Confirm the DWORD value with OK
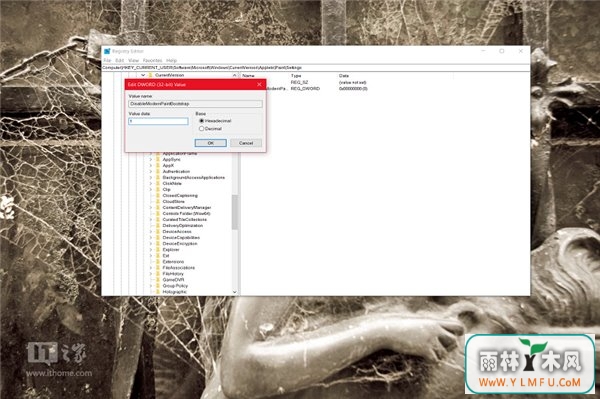 click(210, 143)
